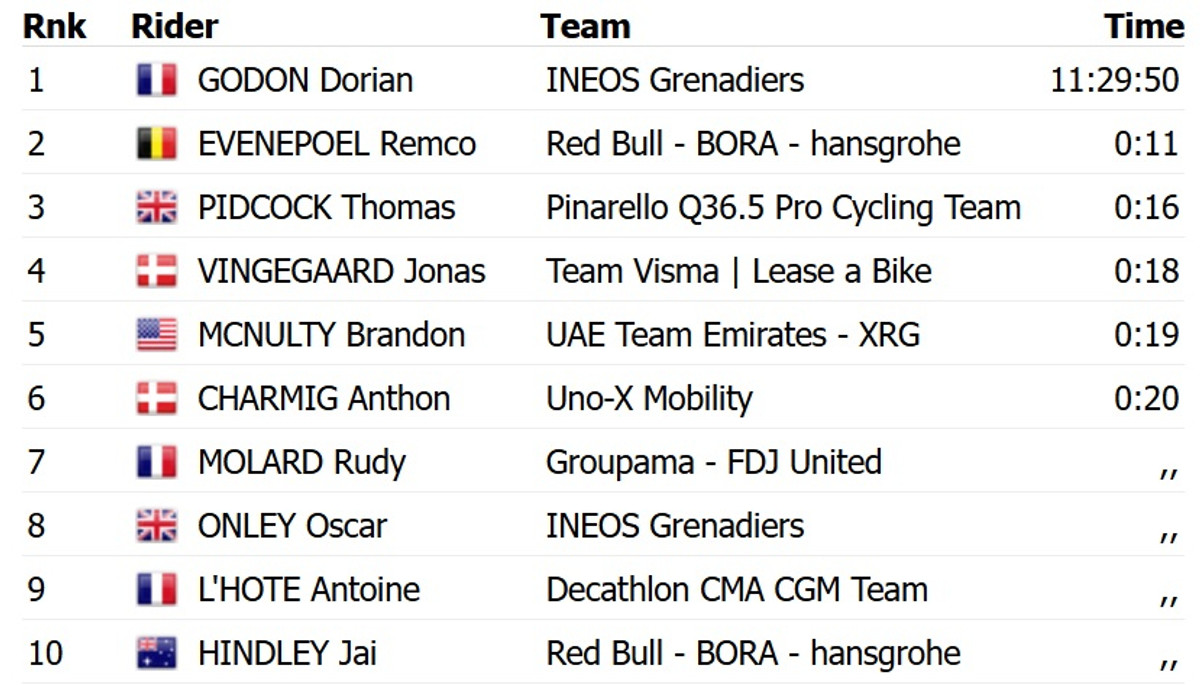Open Uno-X Mobility team link
Viewport: 1200px width, 685px height.
coord(649,399)
